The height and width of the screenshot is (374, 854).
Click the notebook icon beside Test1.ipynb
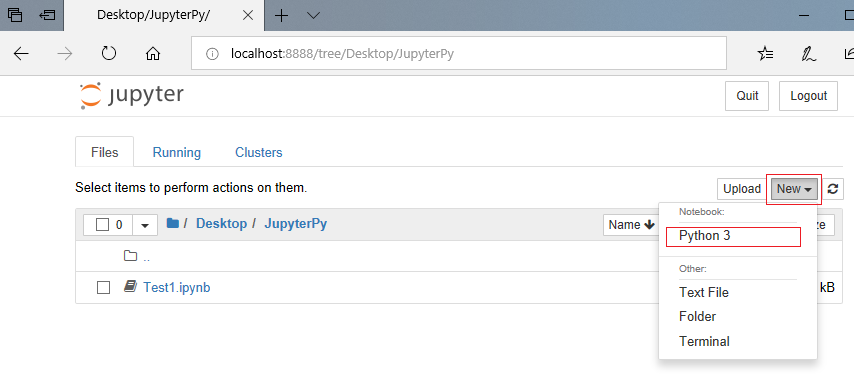pyautogui.click(x=130, y=286)
